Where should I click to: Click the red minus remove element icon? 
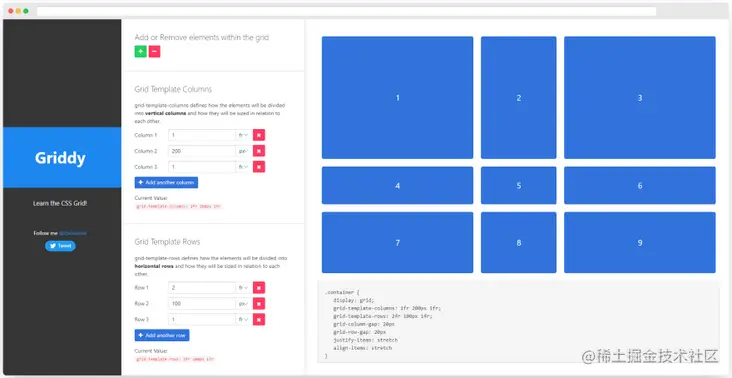[155, 52]
